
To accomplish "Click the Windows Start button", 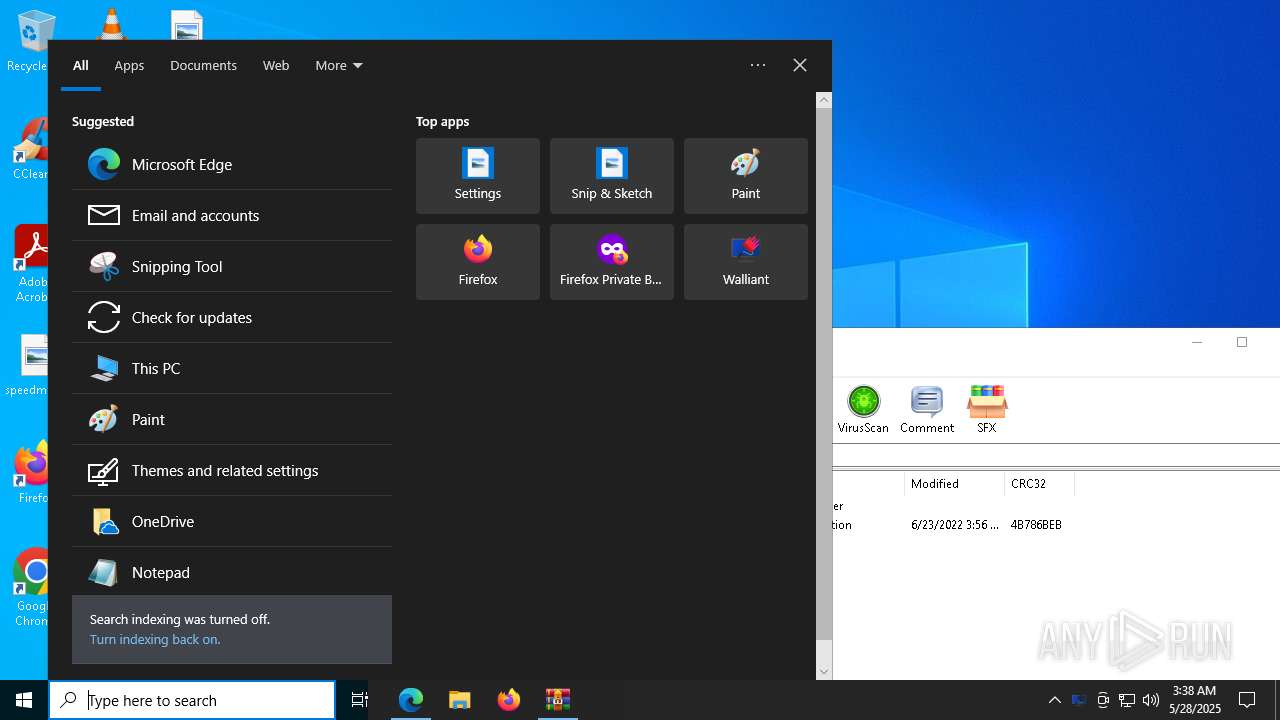I will pos(24,700).
